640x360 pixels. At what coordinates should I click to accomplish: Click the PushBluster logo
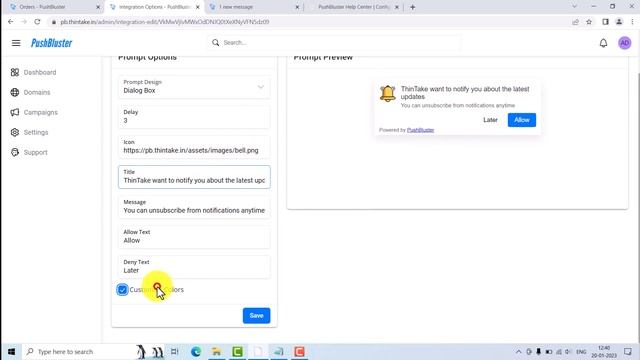[x=51, y=43]
